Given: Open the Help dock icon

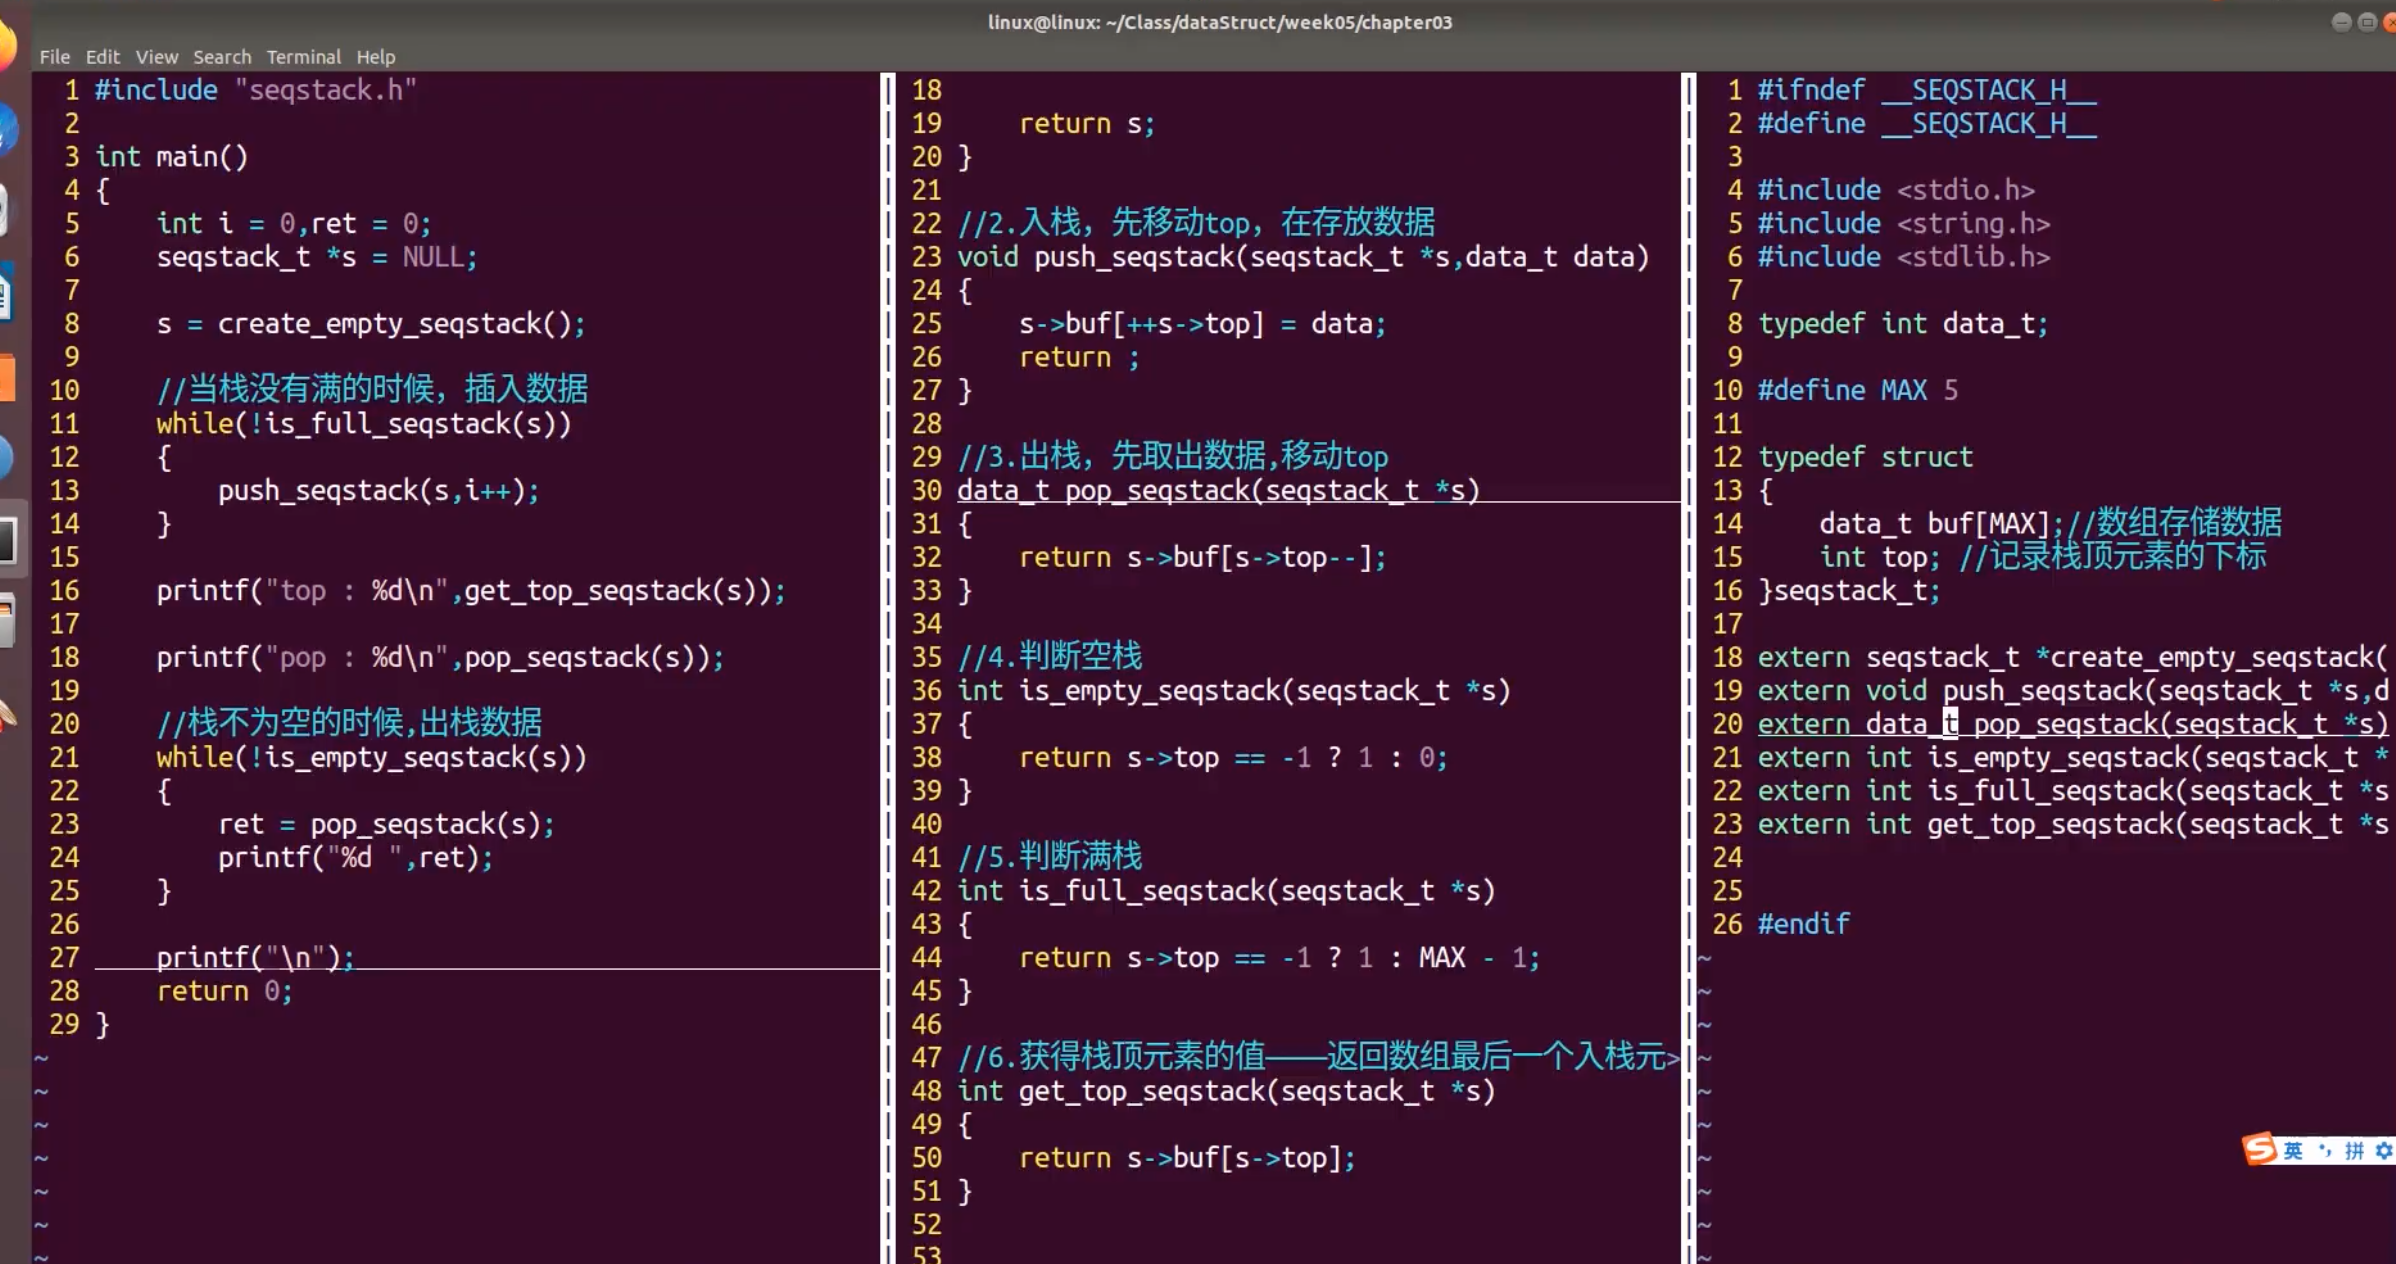Looking at the screenshot, I should pyautogui.click(x=5, y=458).
